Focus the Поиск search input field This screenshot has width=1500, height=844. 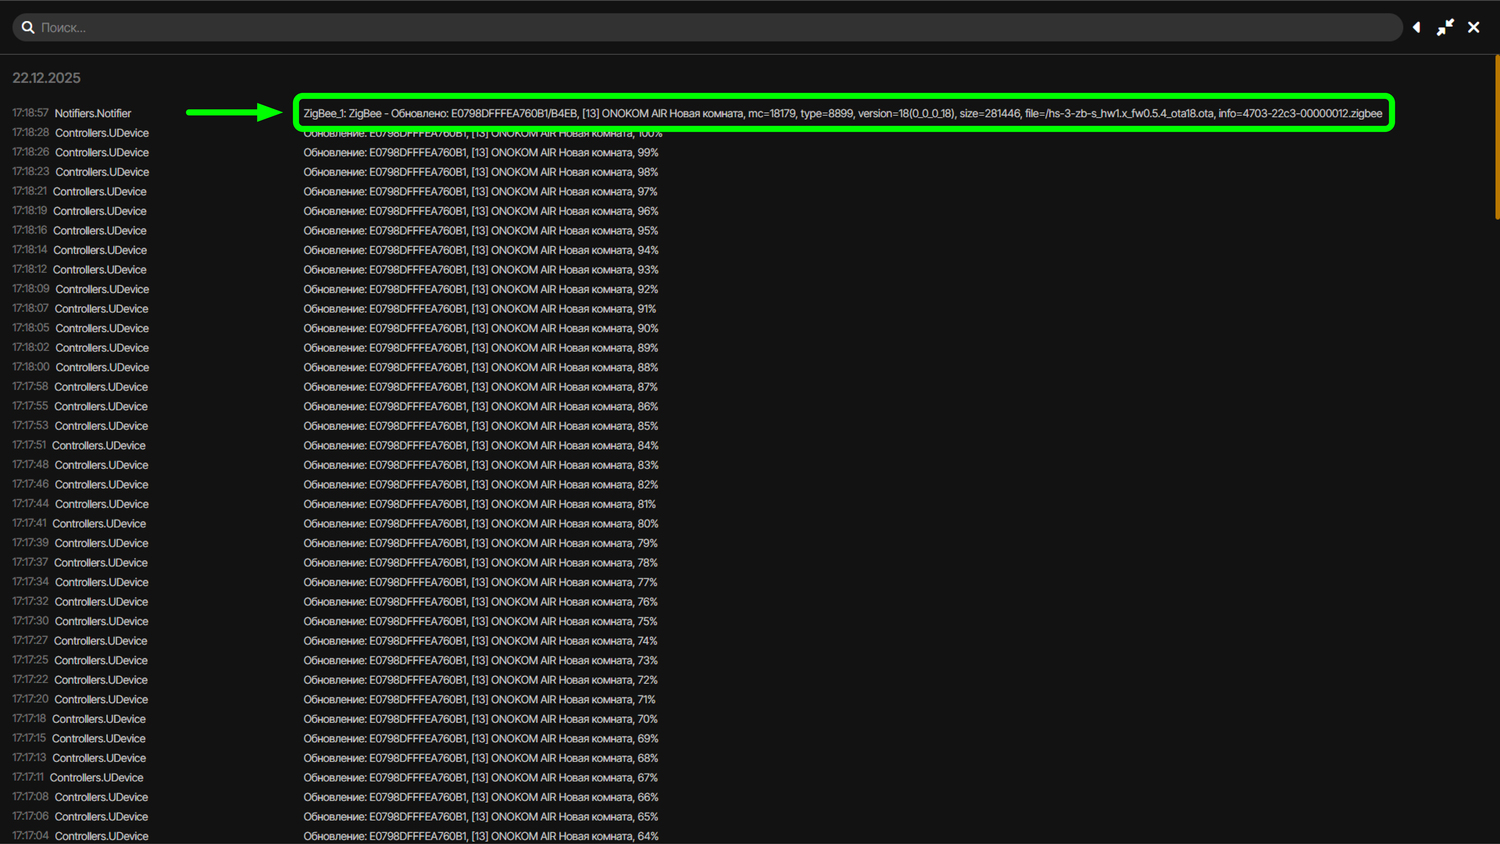[700, 28]
